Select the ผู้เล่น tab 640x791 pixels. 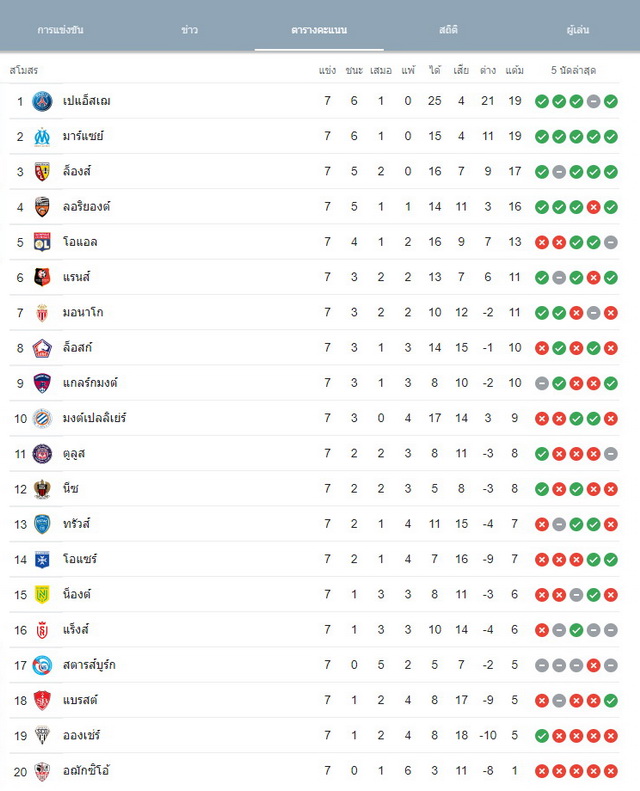[578, 30]
